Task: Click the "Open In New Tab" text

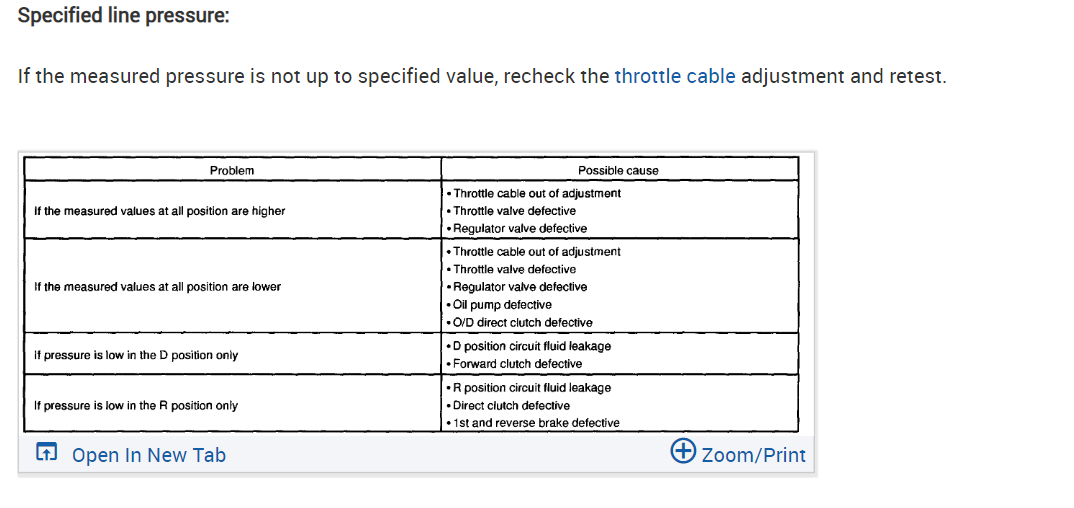Action: 149,455
